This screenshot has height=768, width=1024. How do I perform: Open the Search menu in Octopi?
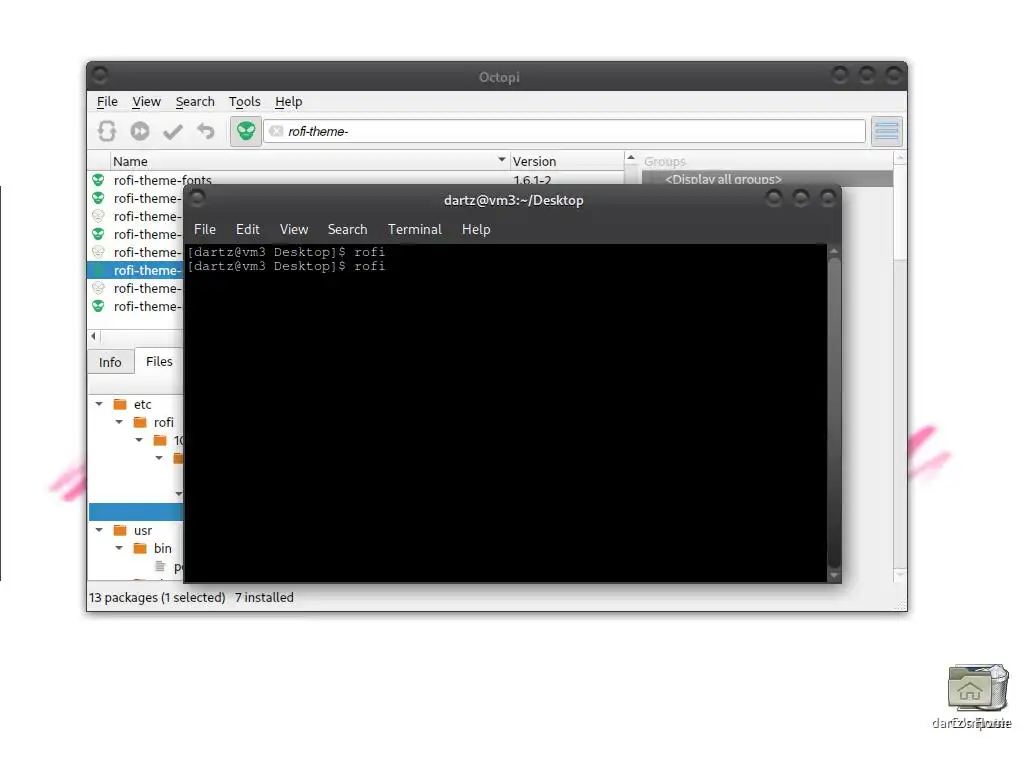(x=195, y=101)
